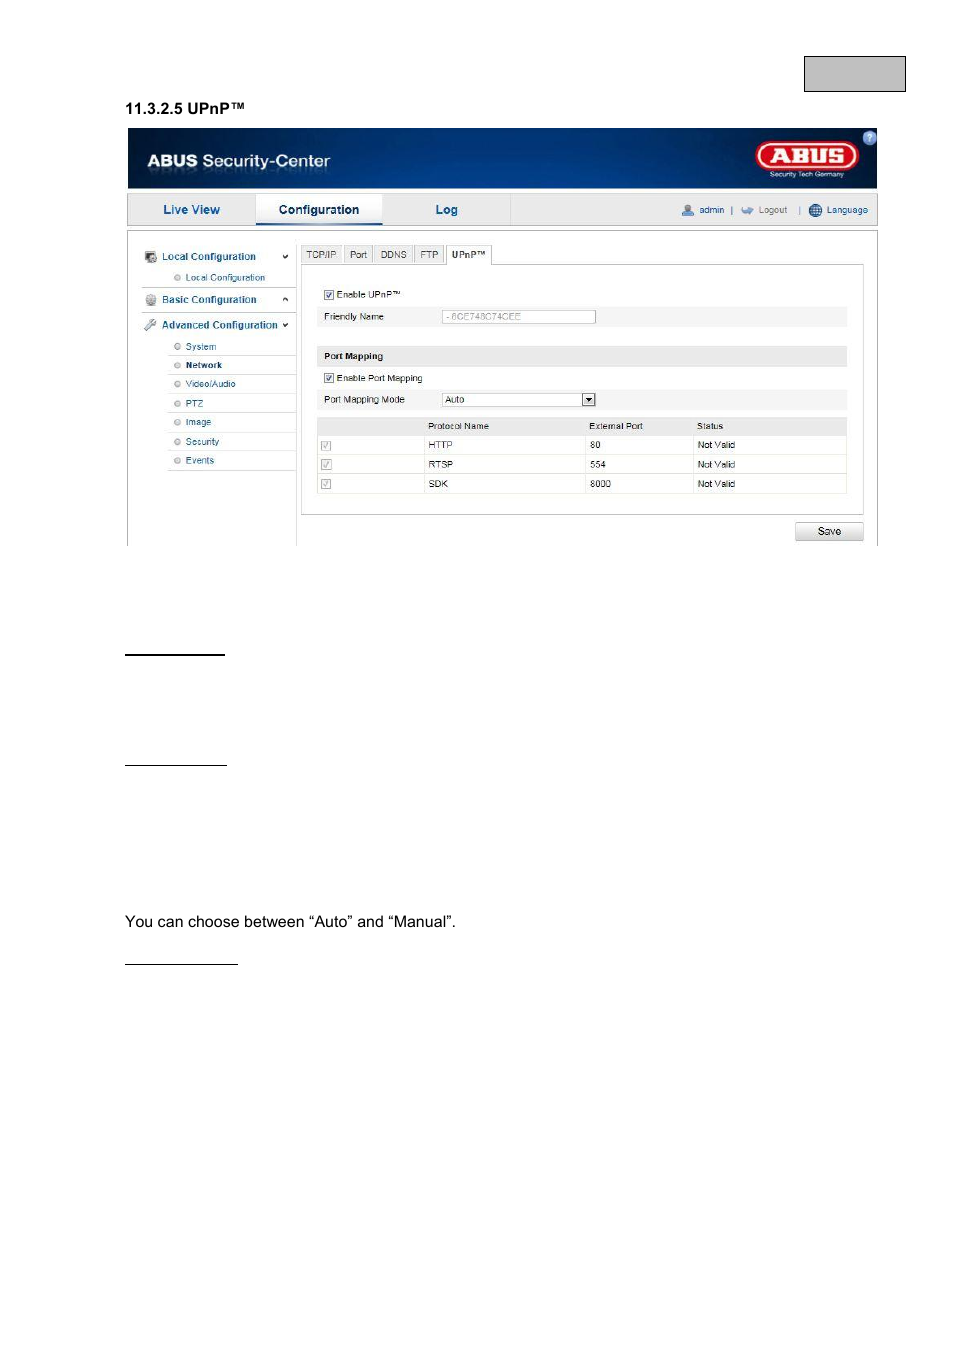
Task: Select the UPnP network tab
Action: click(x=468, y=255)
